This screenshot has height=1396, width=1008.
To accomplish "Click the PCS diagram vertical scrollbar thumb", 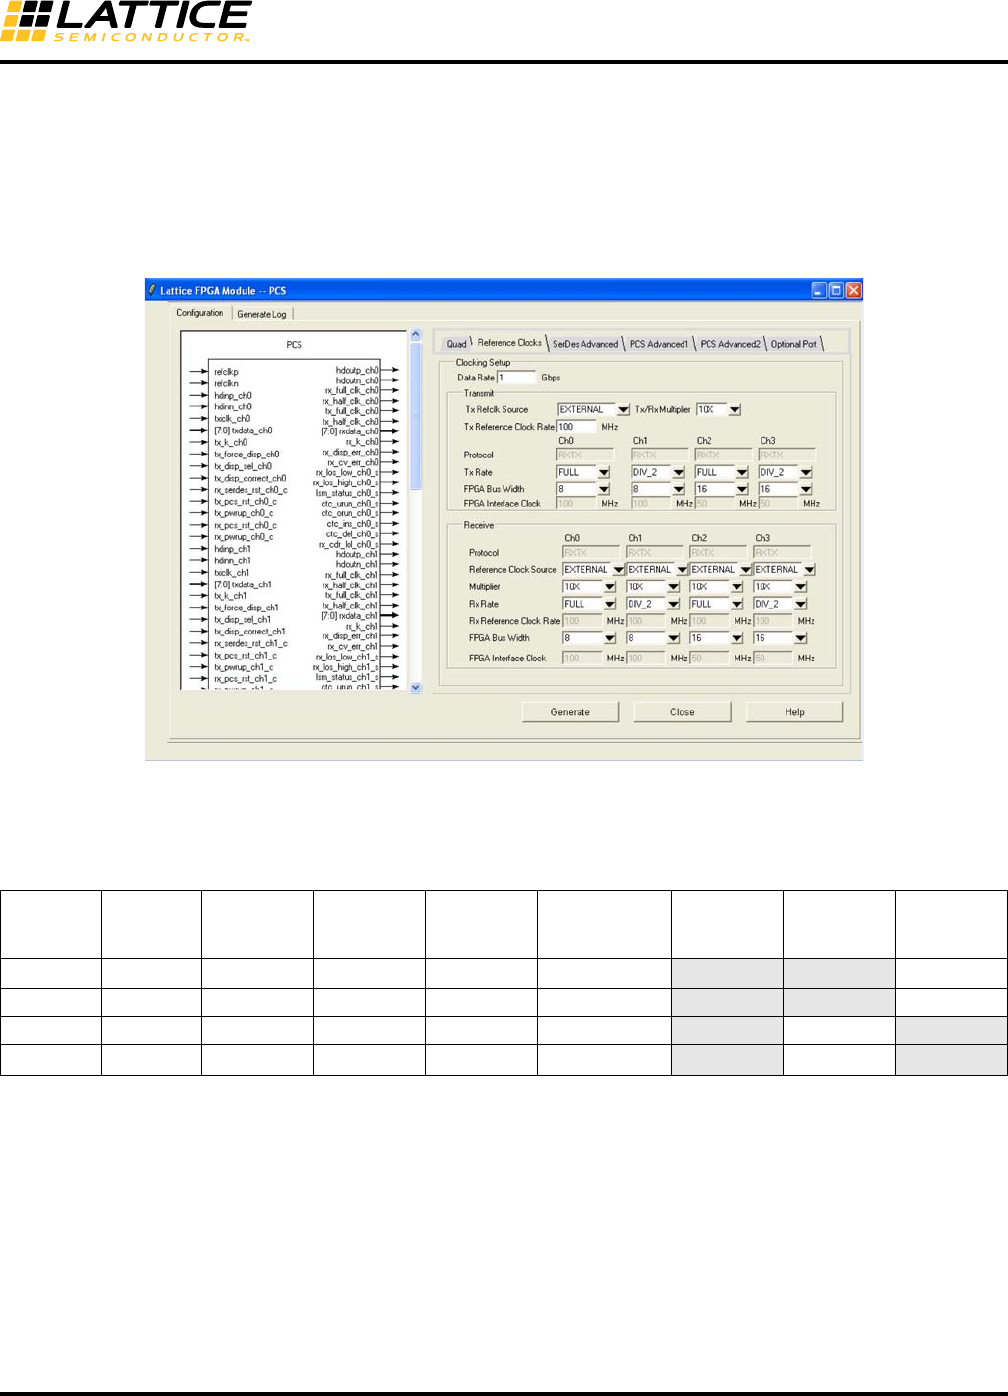I will point(416,415).
